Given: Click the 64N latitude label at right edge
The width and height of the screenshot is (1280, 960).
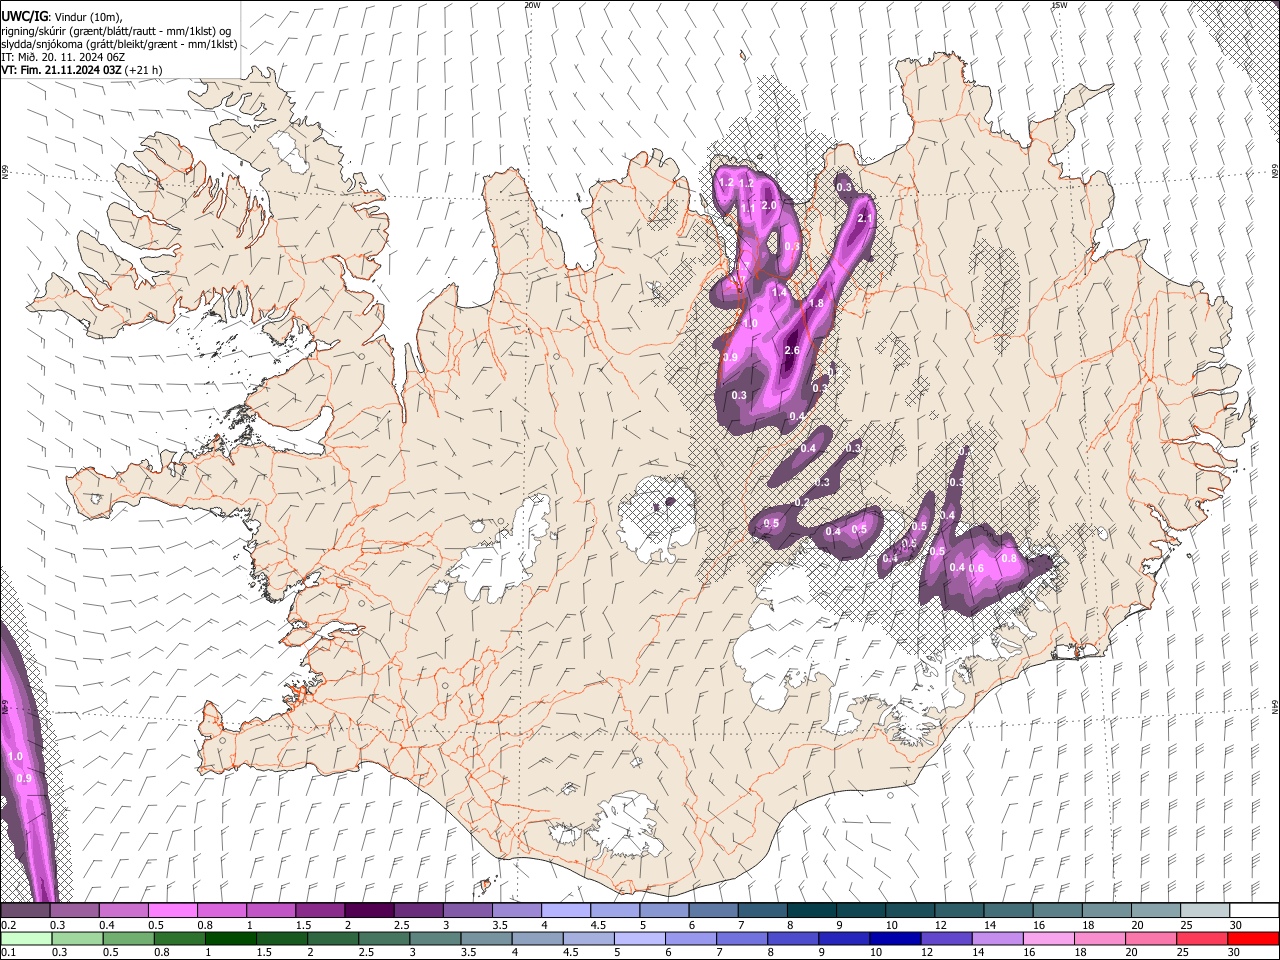Looking at the screenshot, I should point(1275,706).
